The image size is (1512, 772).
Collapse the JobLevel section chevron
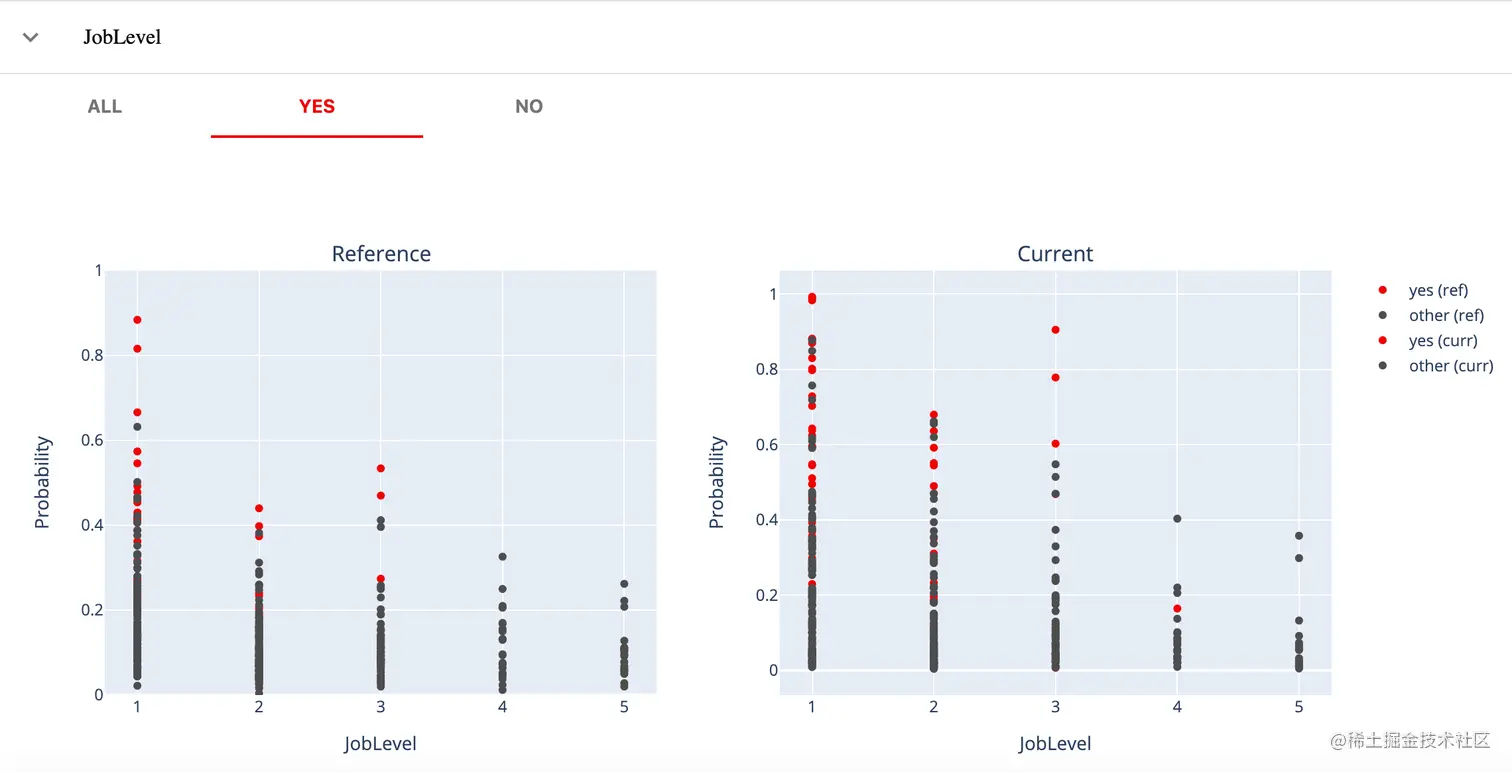(31, 37)
